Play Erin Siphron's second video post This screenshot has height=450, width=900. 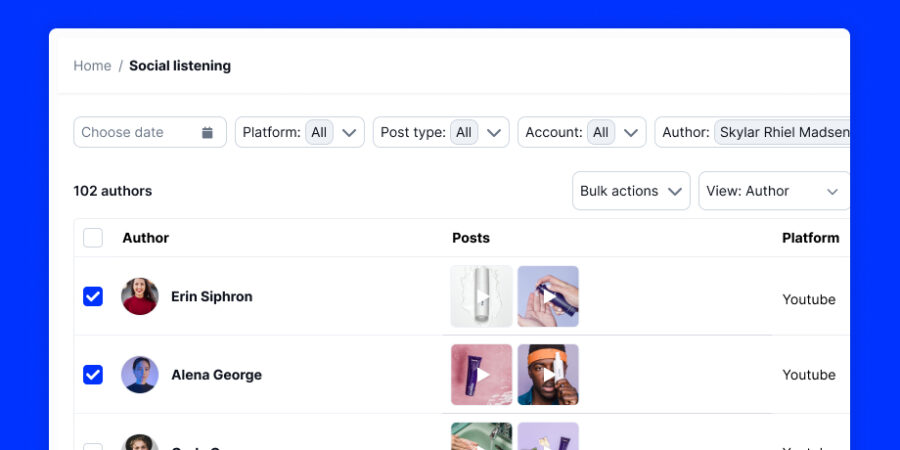[x=548, y=296]
